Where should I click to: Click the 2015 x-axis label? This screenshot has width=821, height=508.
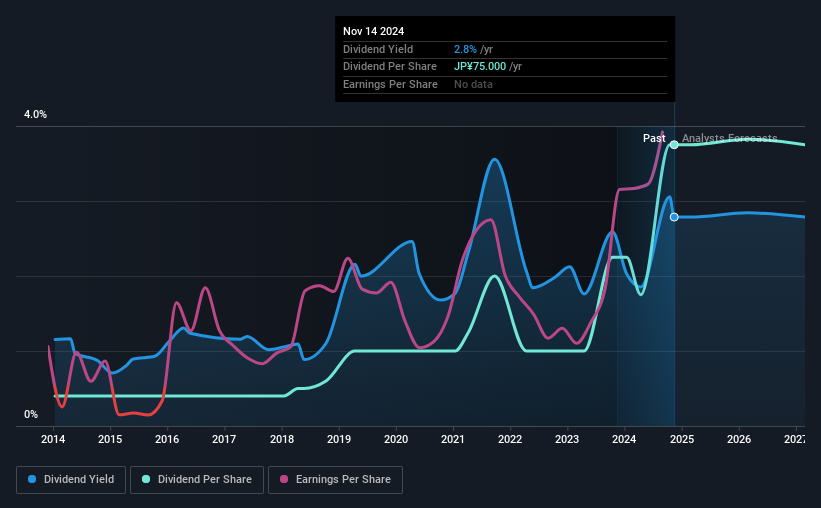tap(110, 439)
